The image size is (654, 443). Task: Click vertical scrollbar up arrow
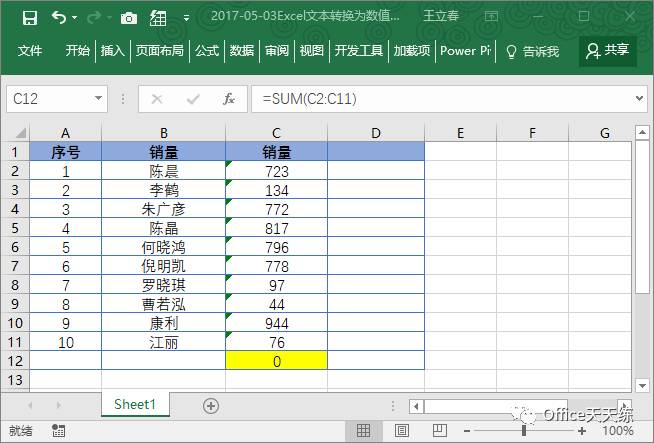click(642, 133)
